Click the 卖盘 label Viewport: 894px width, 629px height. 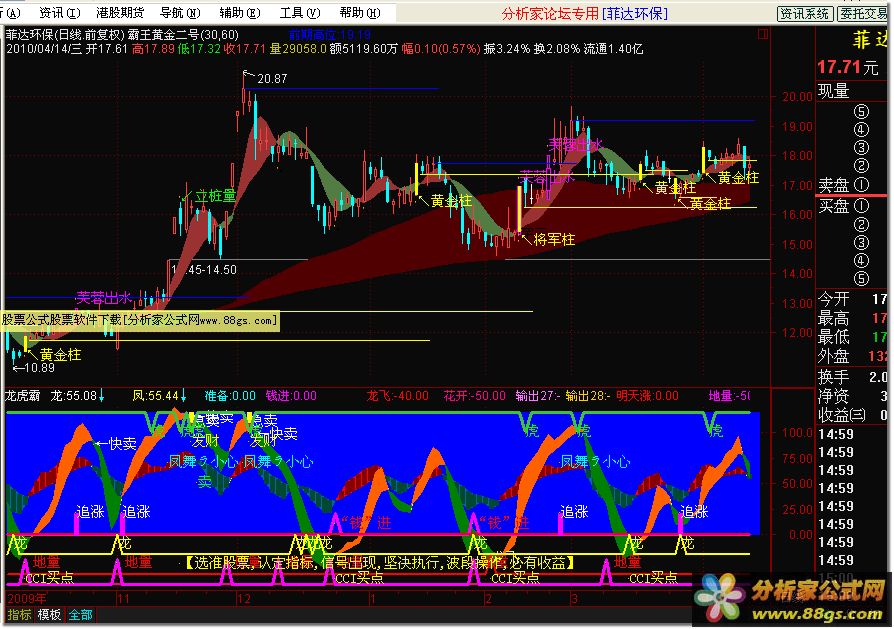pyautogui.click(x=834, y=185)
